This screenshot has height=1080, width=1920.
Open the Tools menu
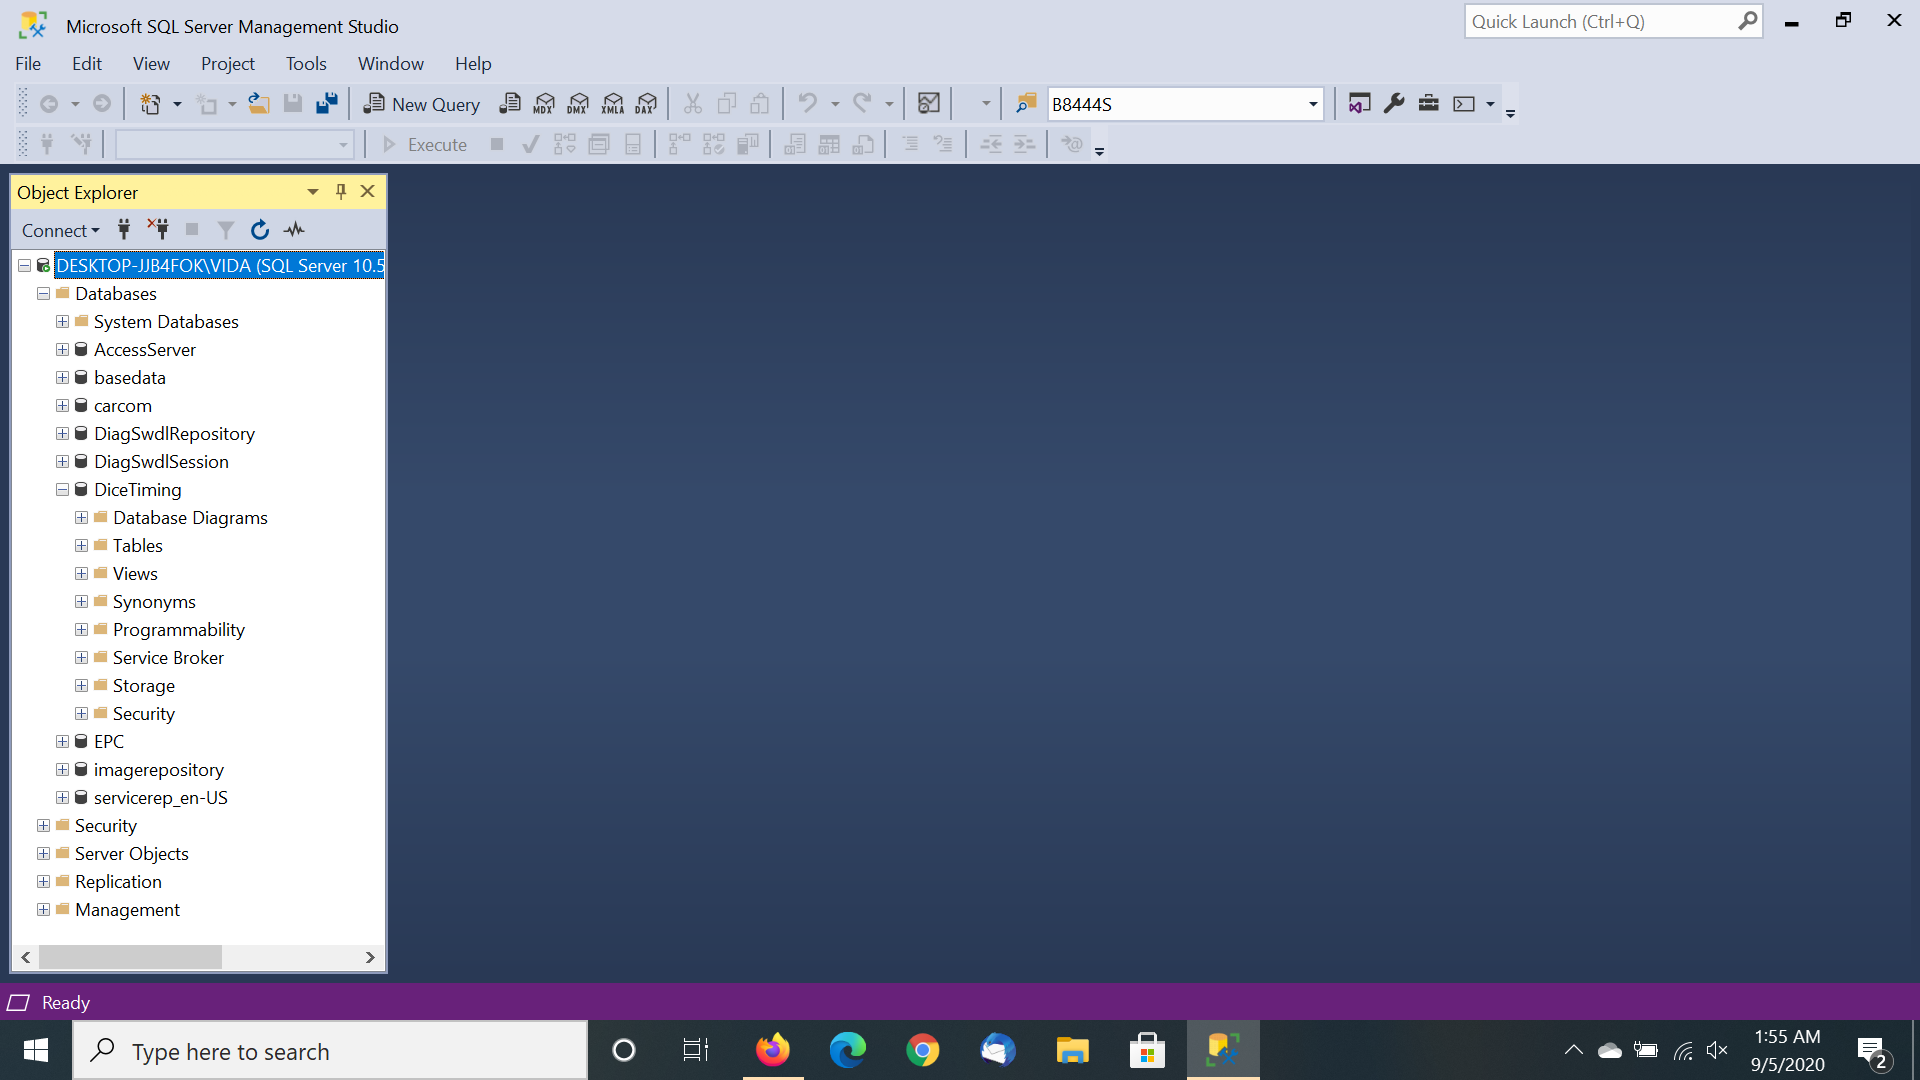click(306, 64)
